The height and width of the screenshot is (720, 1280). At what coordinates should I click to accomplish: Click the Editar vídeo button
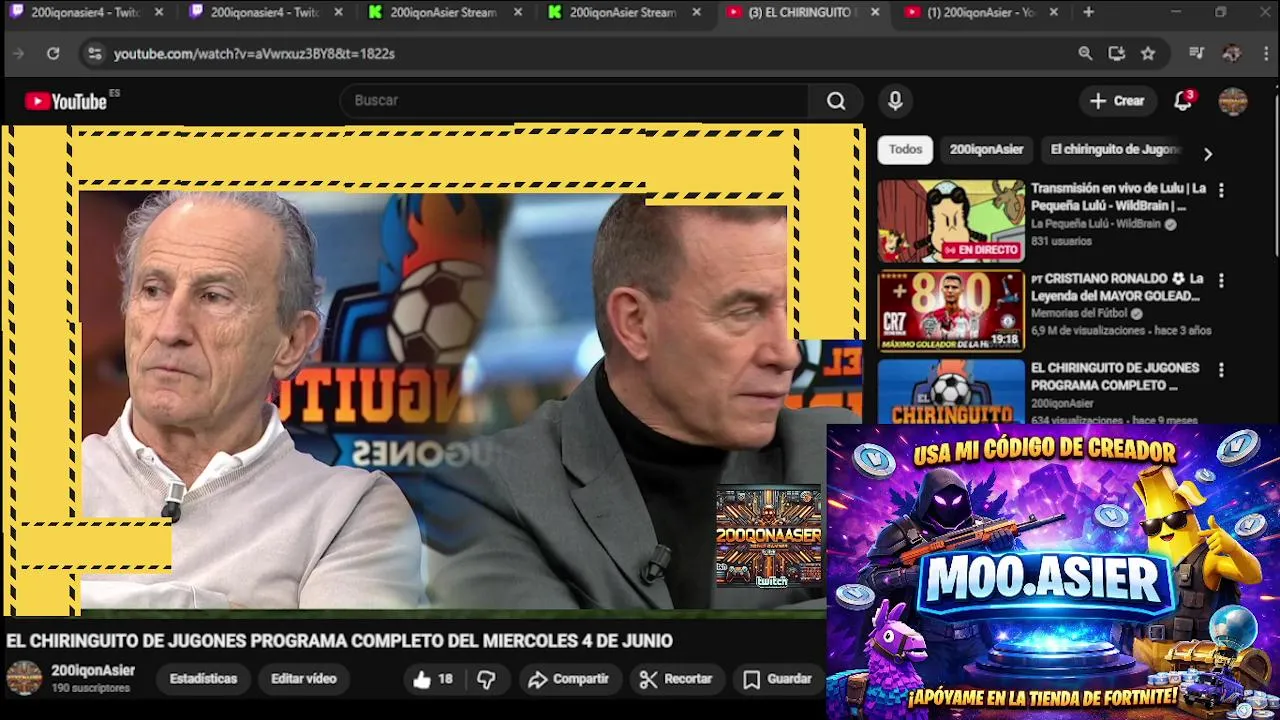click(x=303, y=679)
